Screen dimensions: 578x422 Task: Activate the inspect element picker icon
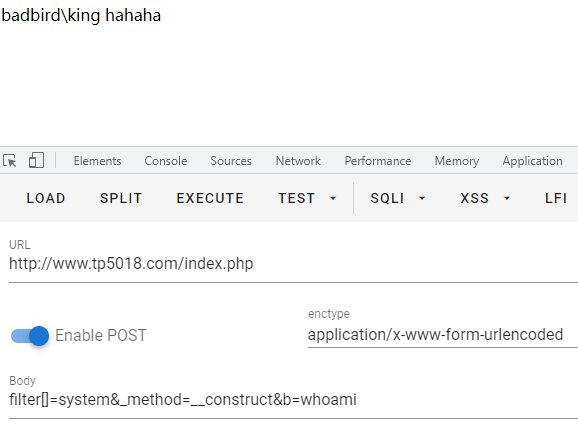[10, 161]
